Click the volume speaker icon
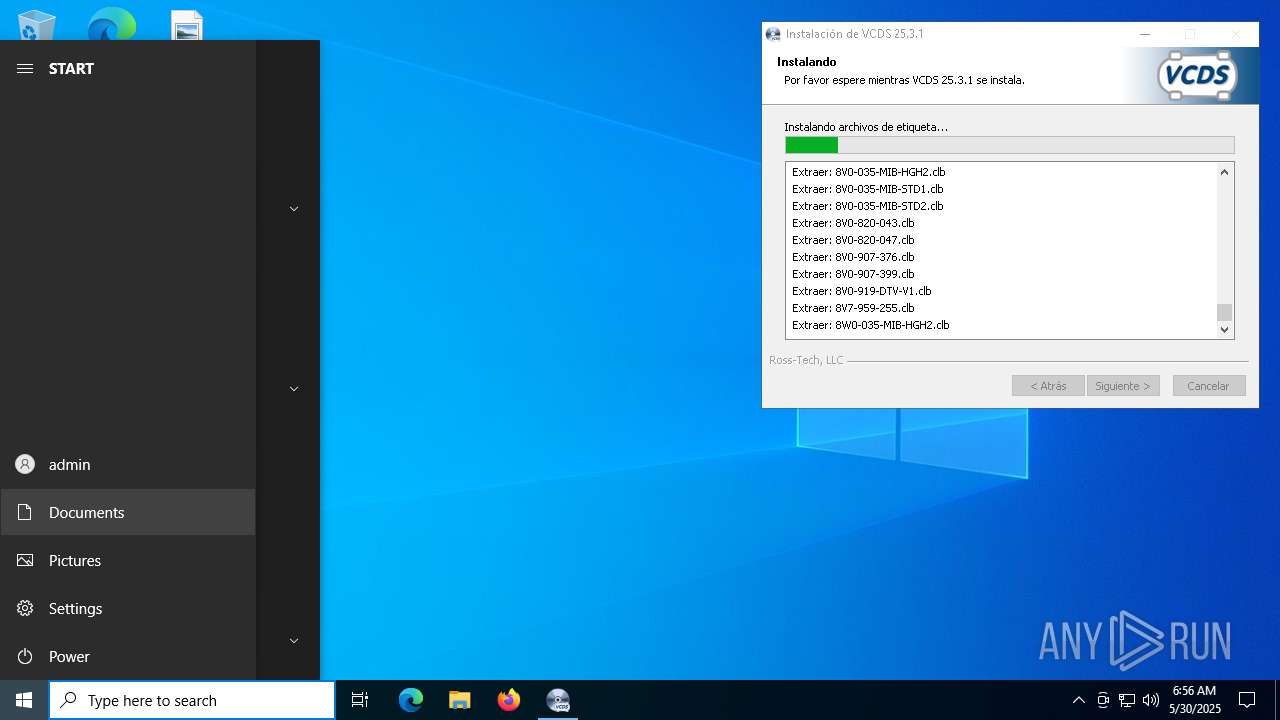Screen dimensions: 1280x720 [x=1151, y=700]
